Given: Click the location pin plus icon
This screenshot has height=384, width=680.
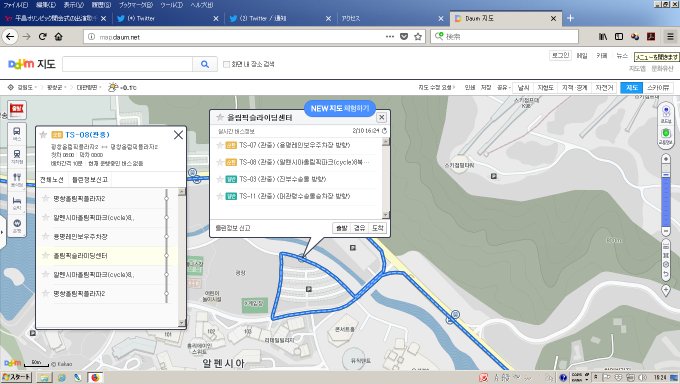Looking at the screenshot, I should tap(666, 290).
